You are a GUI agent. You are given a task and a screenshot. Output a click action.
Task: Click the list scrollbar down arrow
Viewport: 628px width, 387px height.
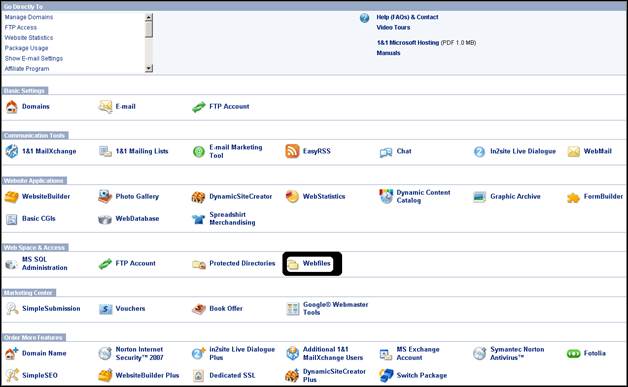pyautogui.click(x=149, y=69)
